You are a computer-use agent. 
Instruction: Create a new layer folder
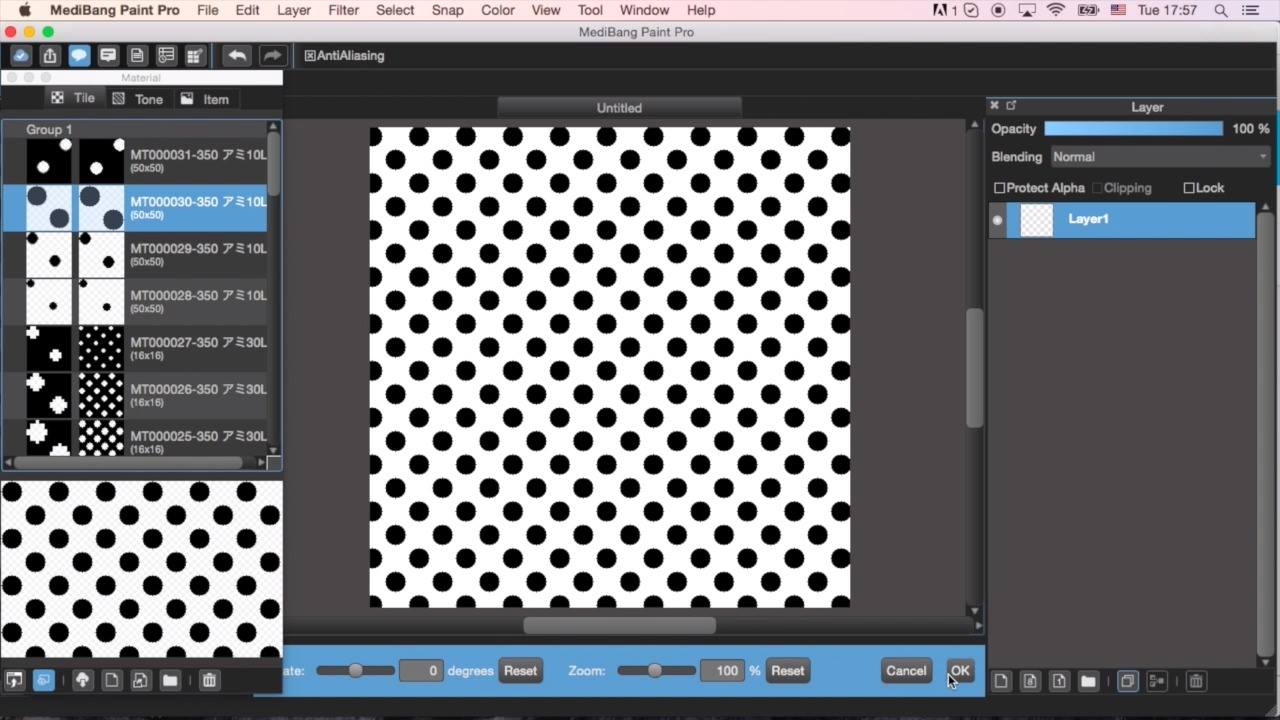pyautogui.click(x=1088, y=681)
